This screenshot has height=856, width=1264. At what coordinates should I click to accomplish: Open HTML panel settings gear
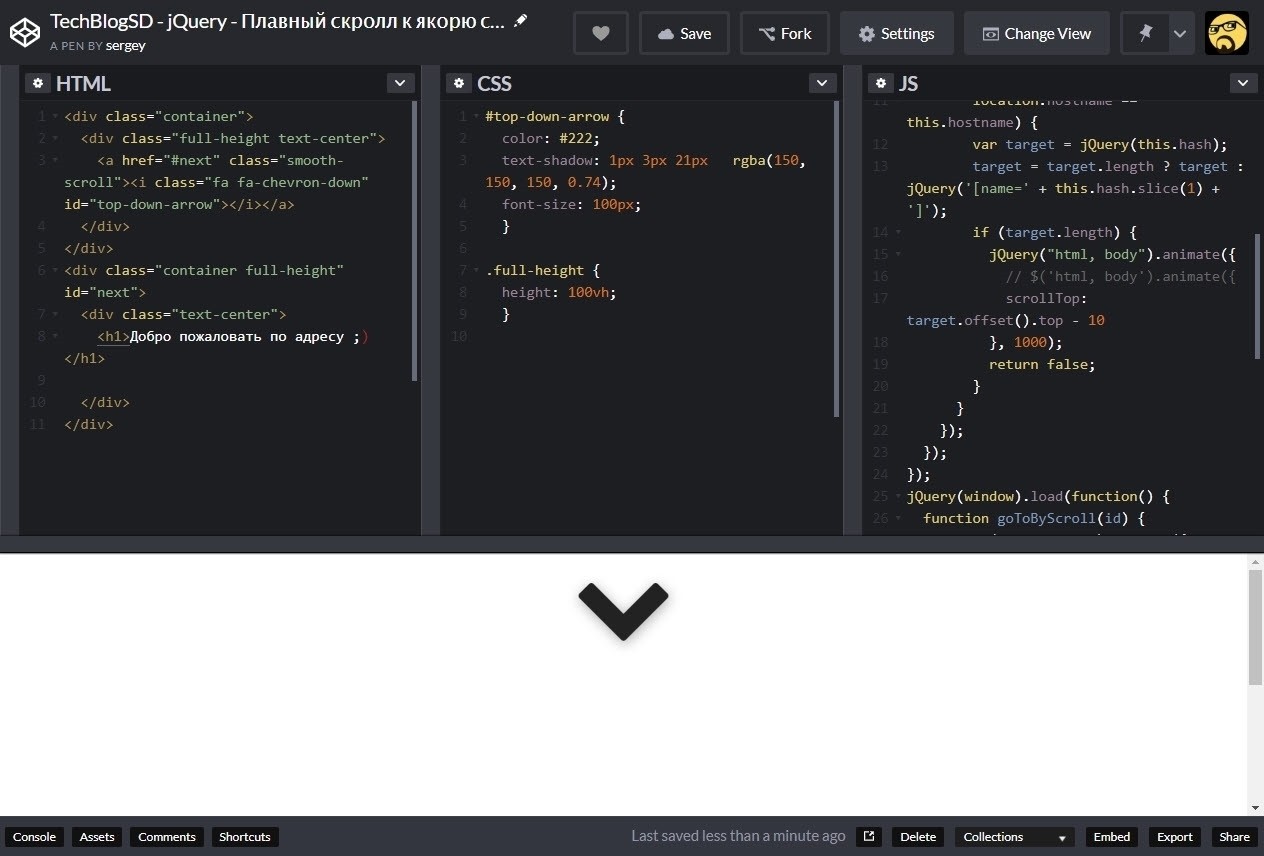pos(38,83)
